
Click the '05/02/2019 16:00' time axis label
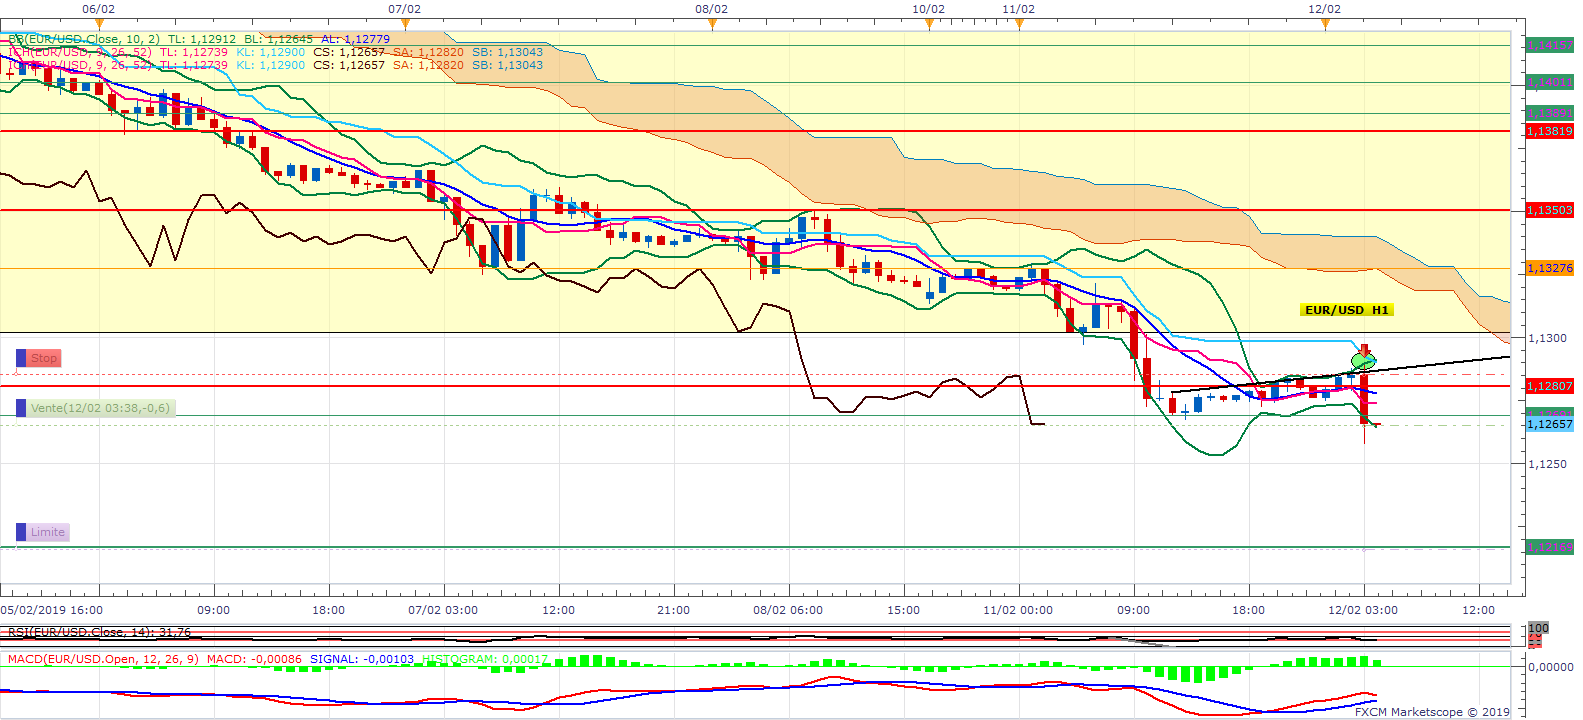point(52,610)
